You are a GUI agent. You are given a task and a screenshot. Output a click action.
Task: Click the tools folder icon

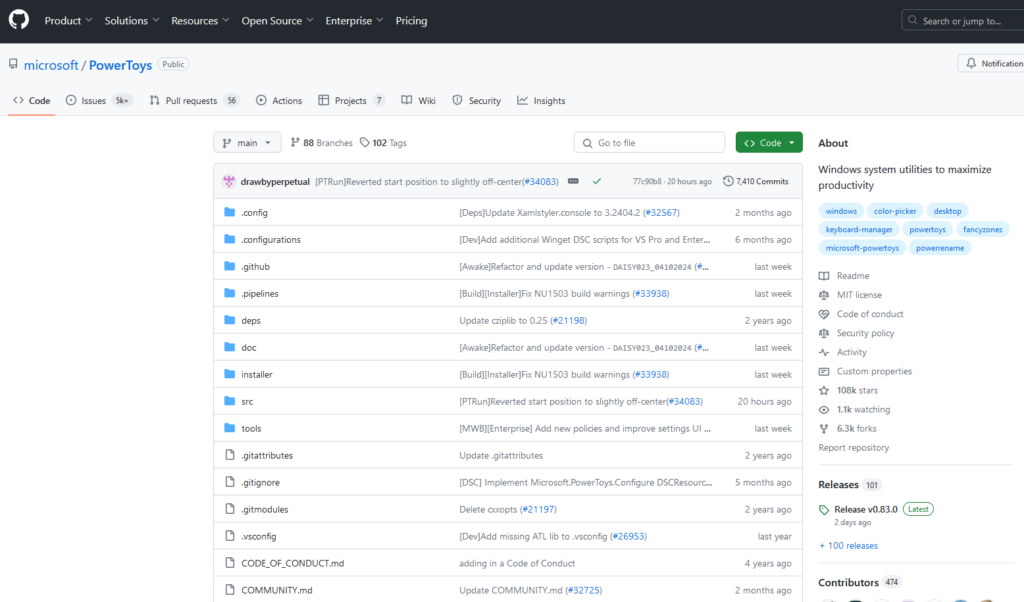point(229,428)
